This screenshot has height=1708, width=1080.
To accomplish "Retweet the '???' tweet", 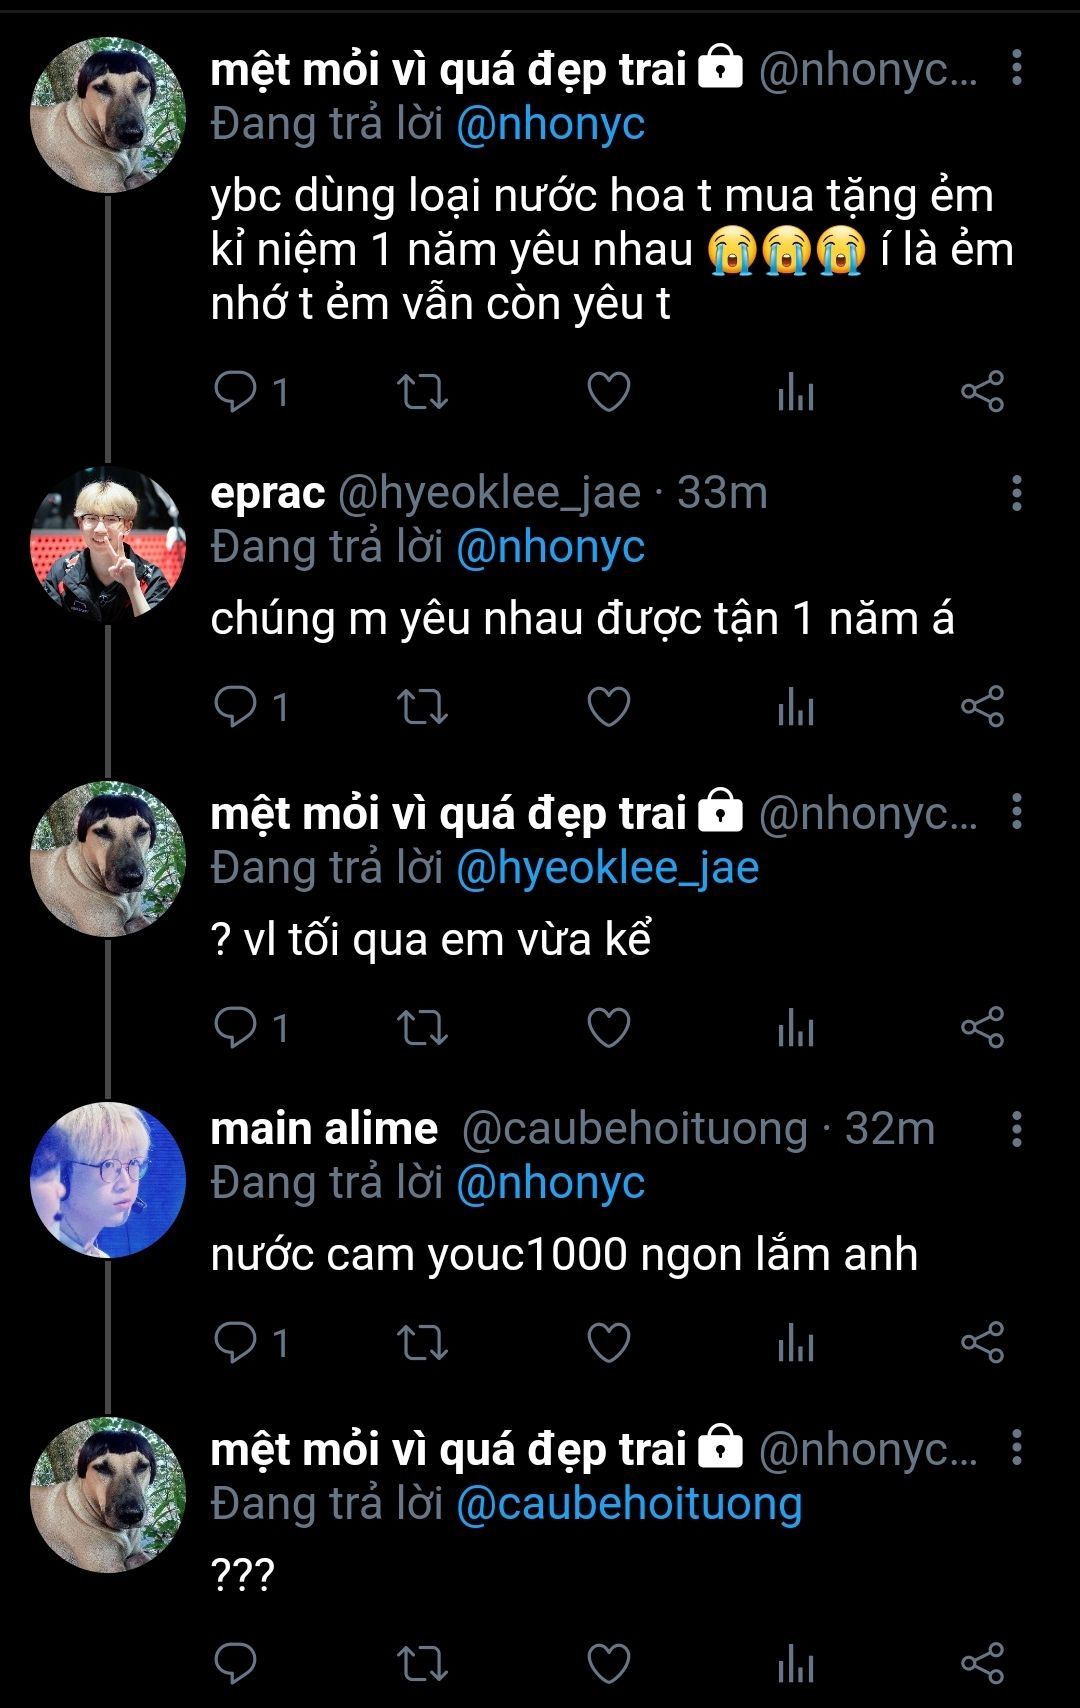I will pyautogui.click(x=422, y=1664).
